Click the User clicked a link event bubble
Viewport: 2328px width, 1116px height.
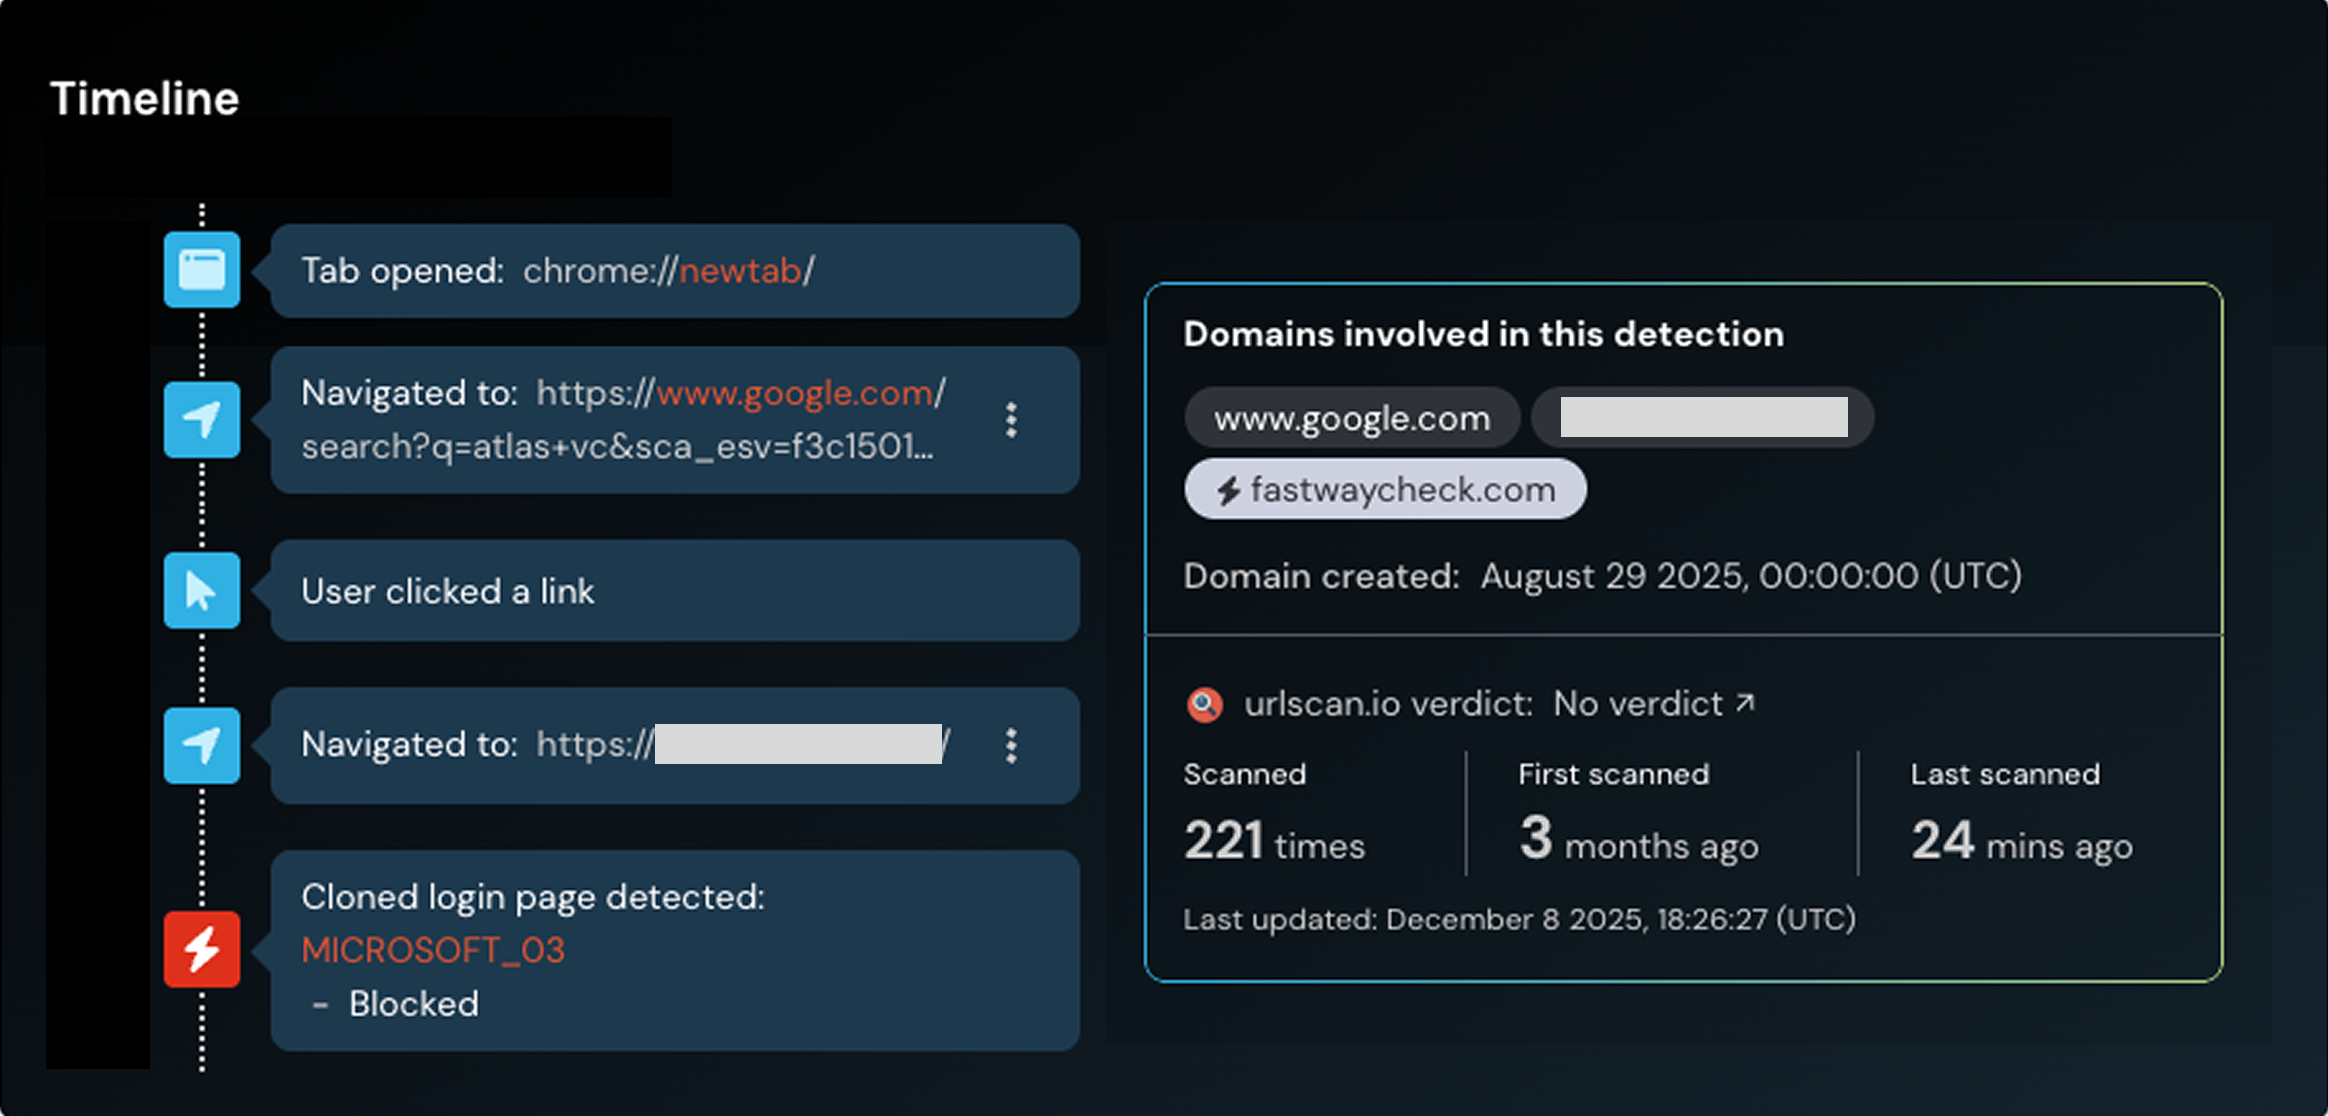click(674, 591)
